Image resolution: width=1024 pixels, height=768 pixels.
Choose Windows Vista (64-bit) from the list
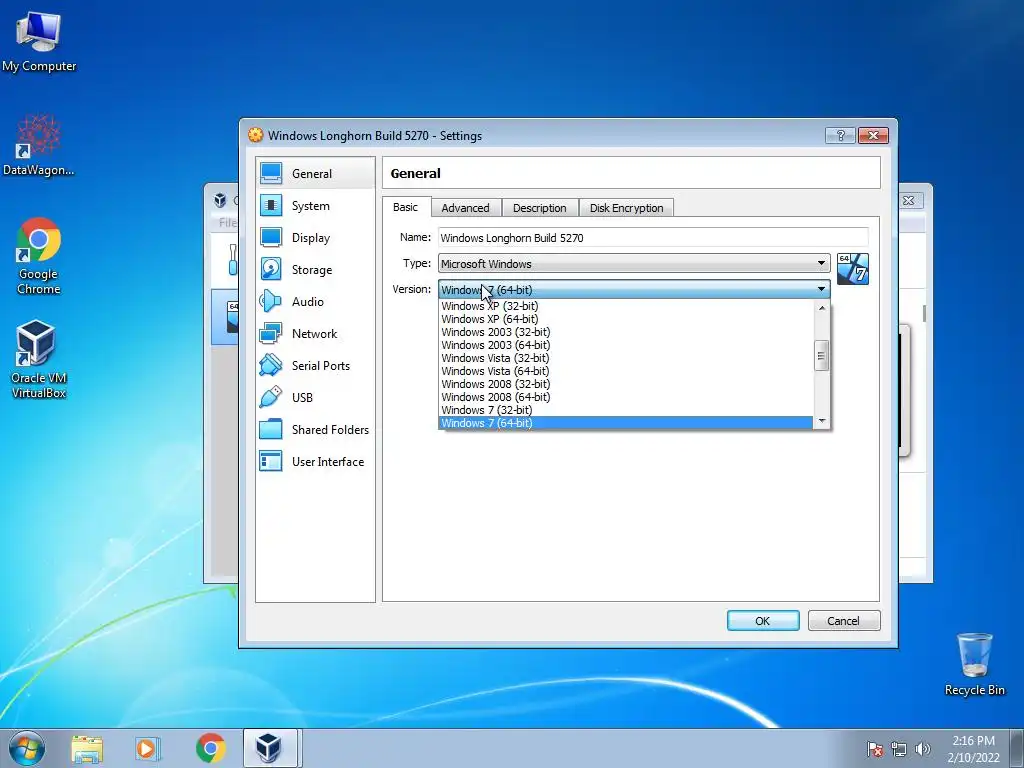tap(626, 371)
